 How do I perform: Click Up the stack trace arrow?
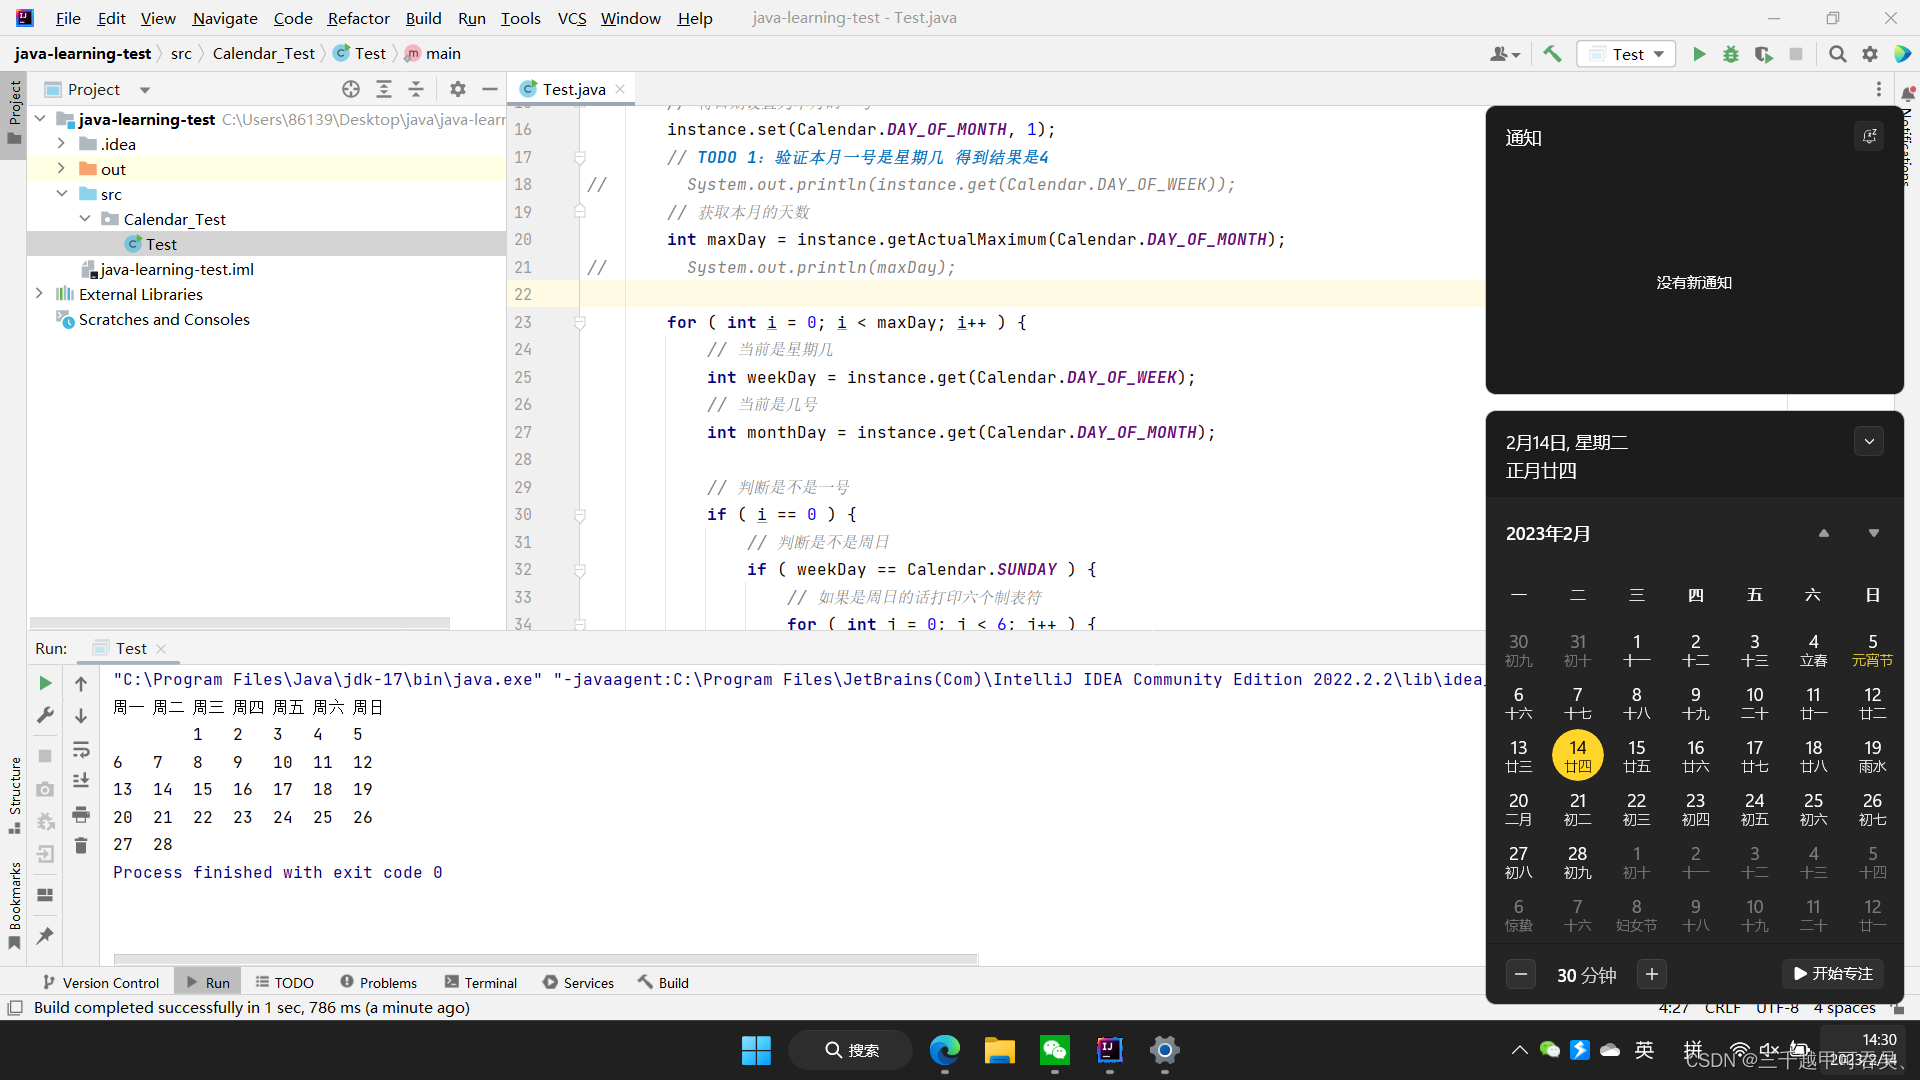(81, 683)
